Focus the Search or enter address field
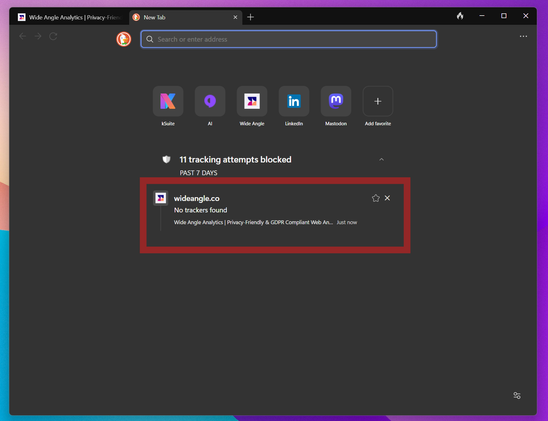 (x=288, y=39)
